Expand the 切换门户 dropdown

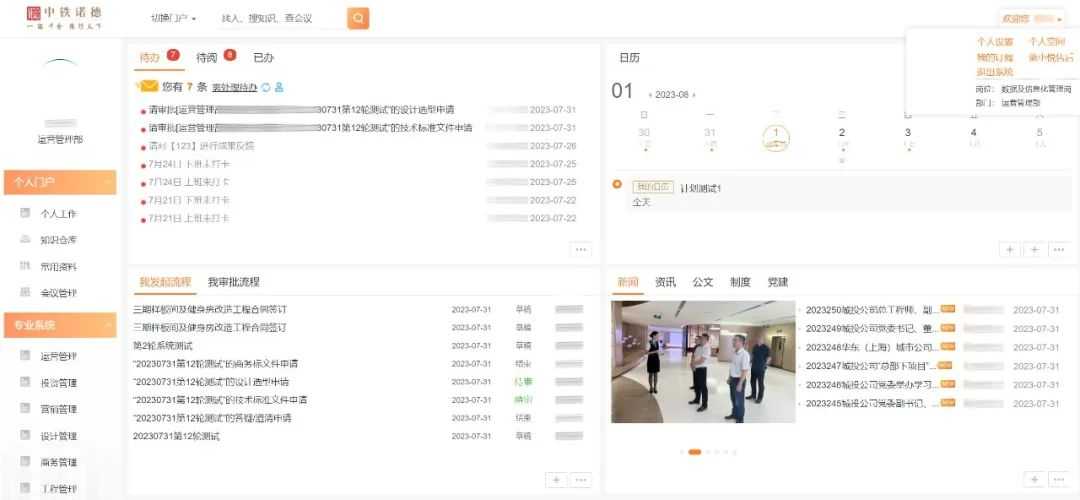[x=173, y=18]
